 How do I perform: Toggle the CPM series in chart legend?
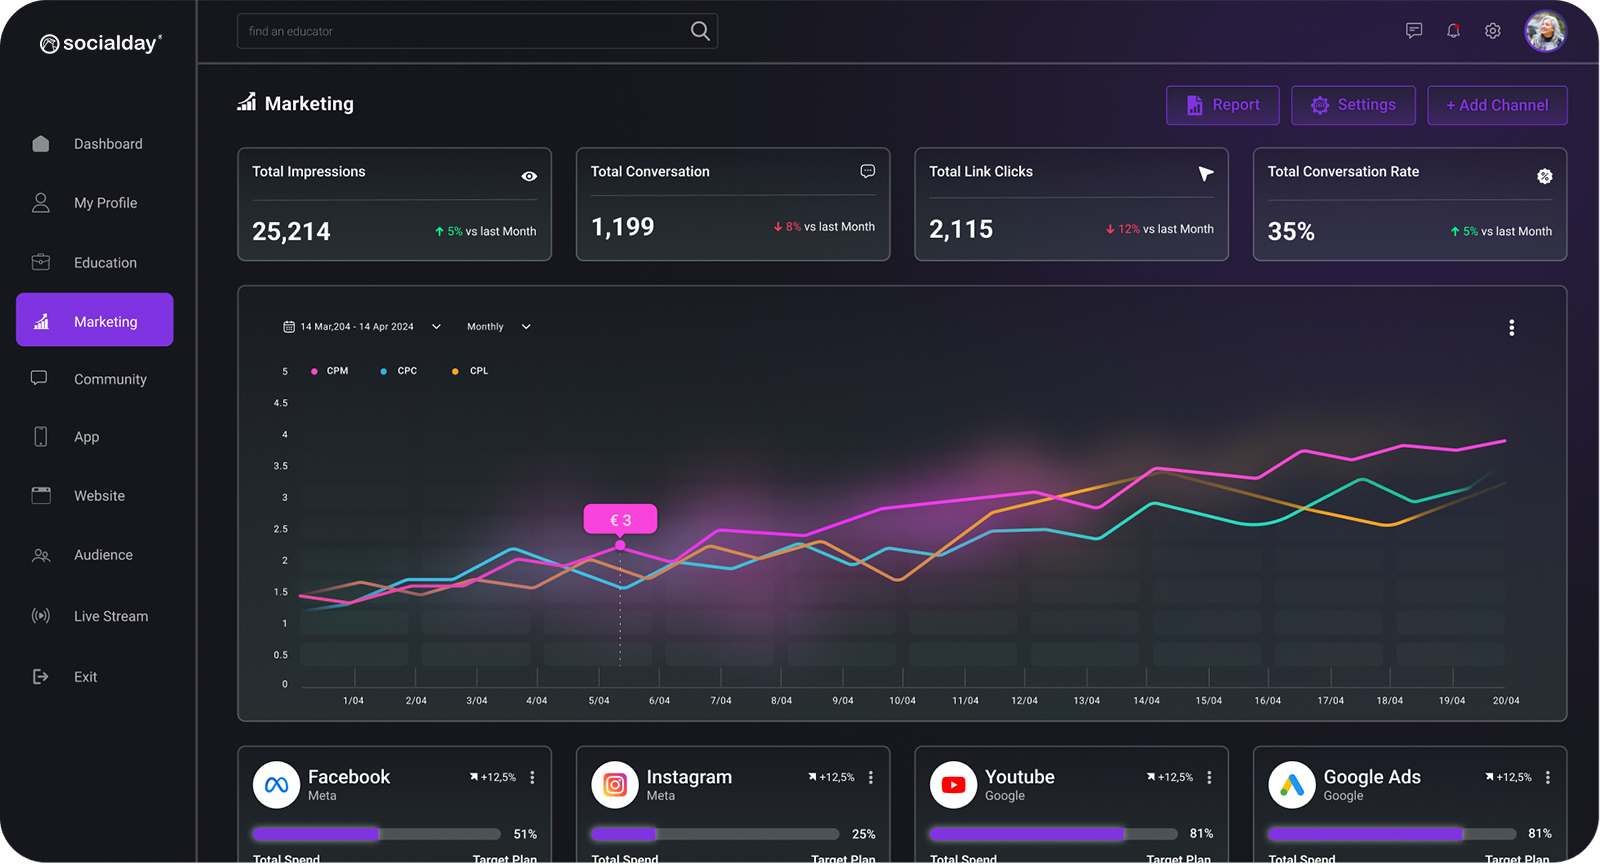click(x=330, y=371)
